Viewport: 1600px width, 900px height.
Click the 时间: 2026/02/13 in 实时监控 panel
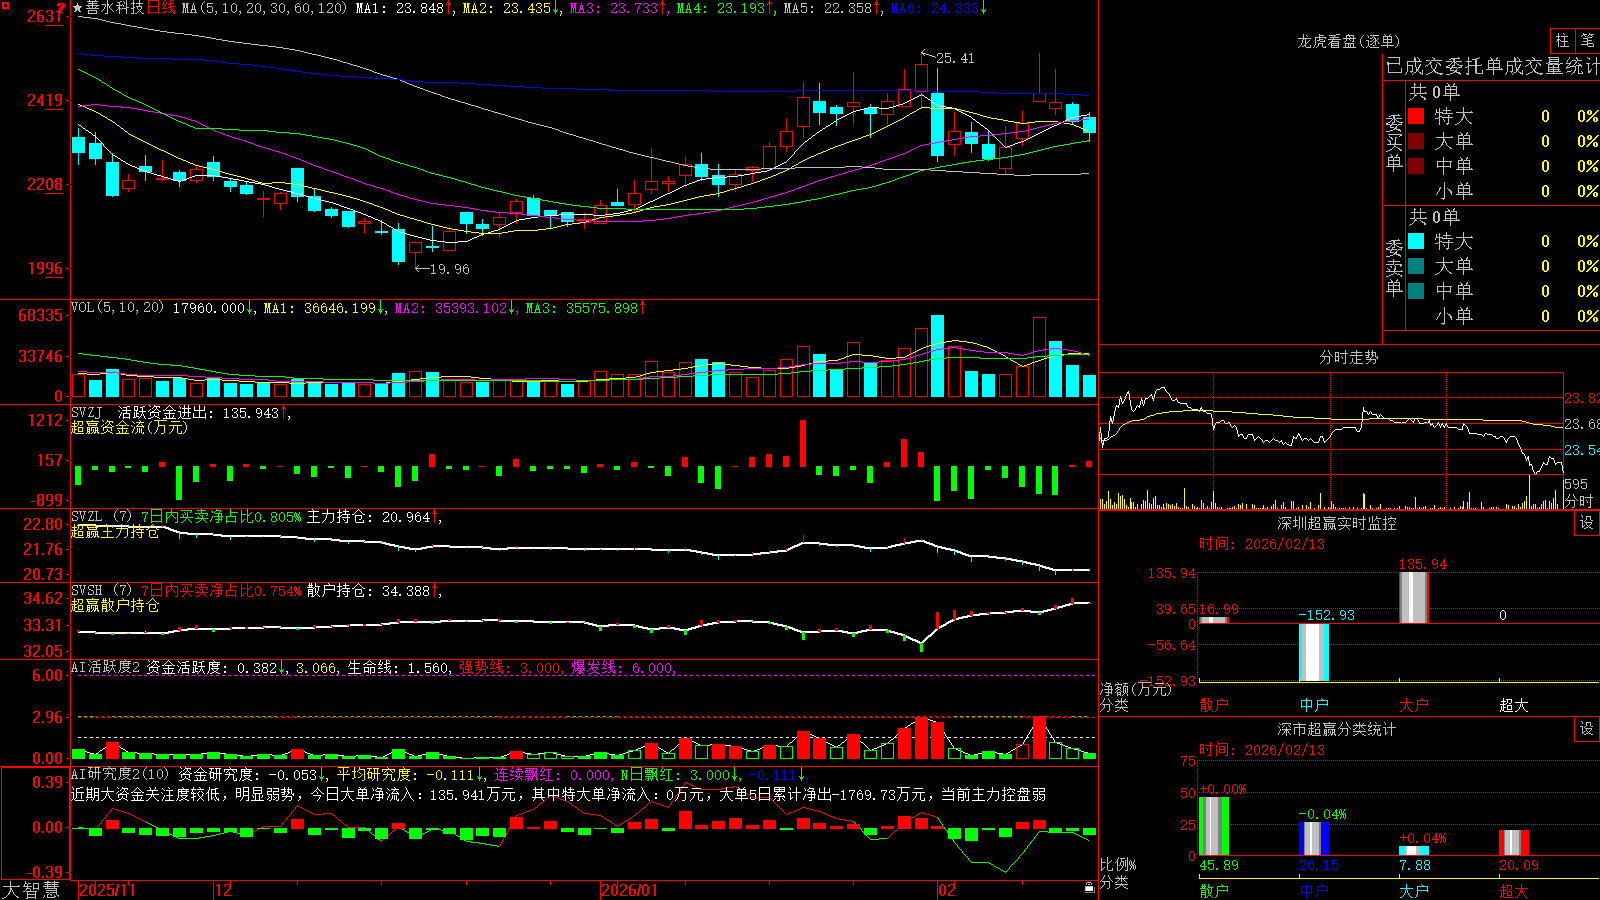[1262, 544]
